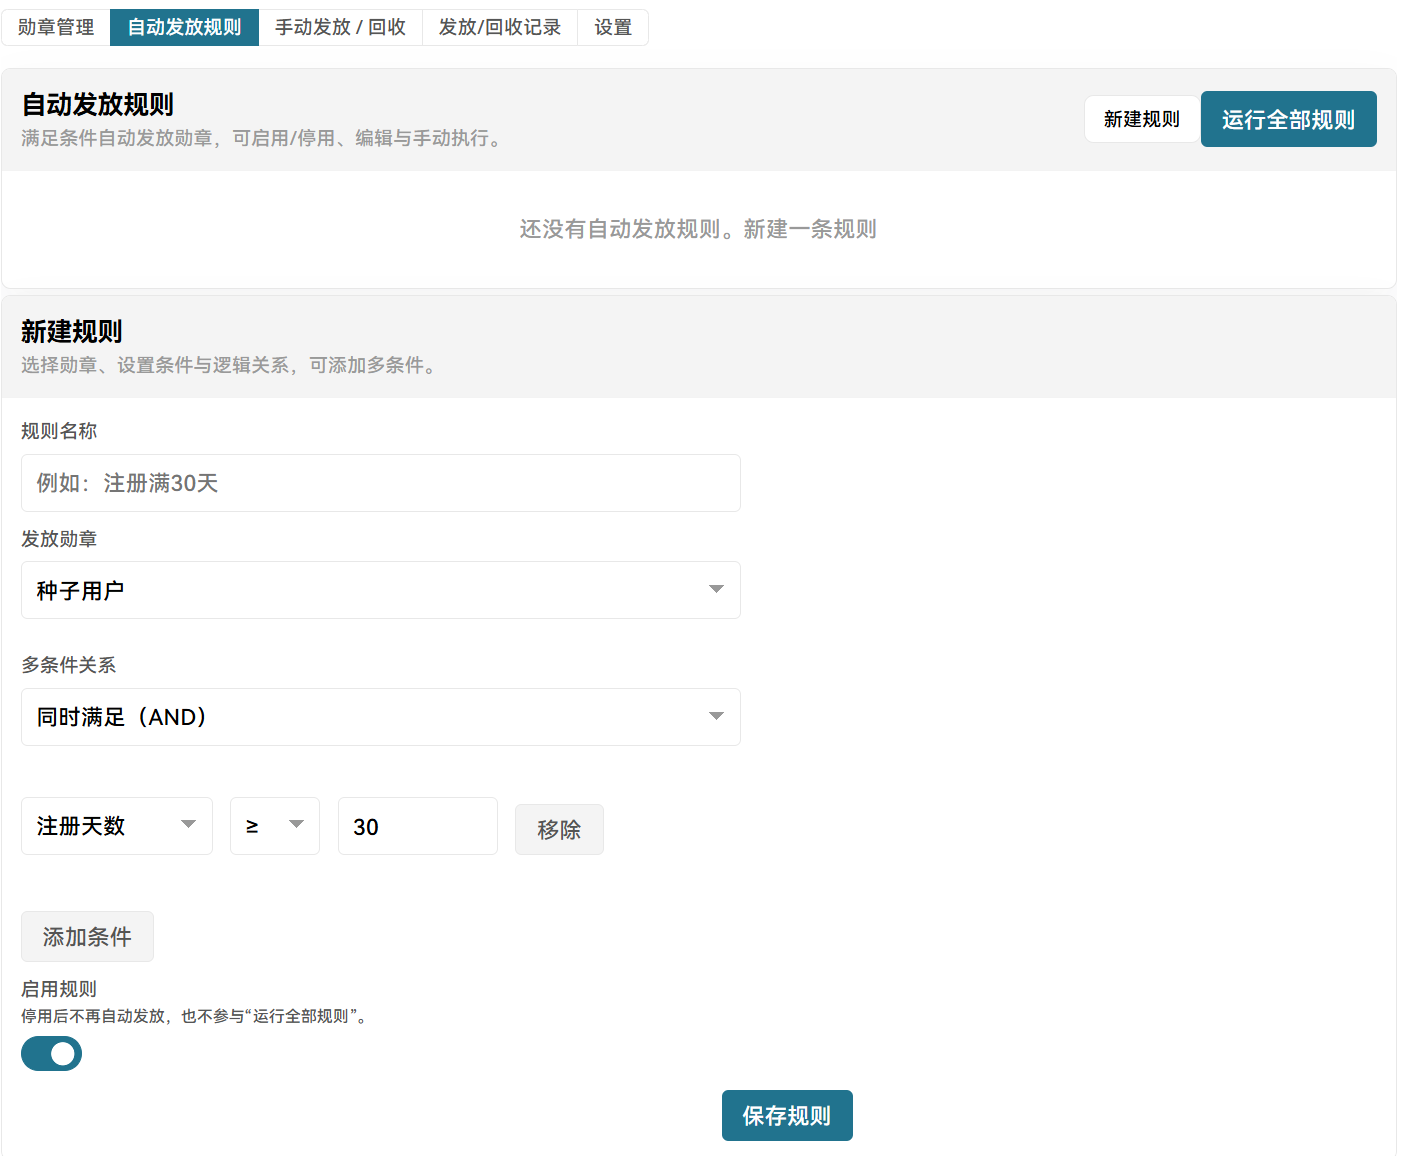Choose the ≥ comparison operator dropdown
Image resolution: width=1408 pixels, height=1156 pixels.
point(275,826)
